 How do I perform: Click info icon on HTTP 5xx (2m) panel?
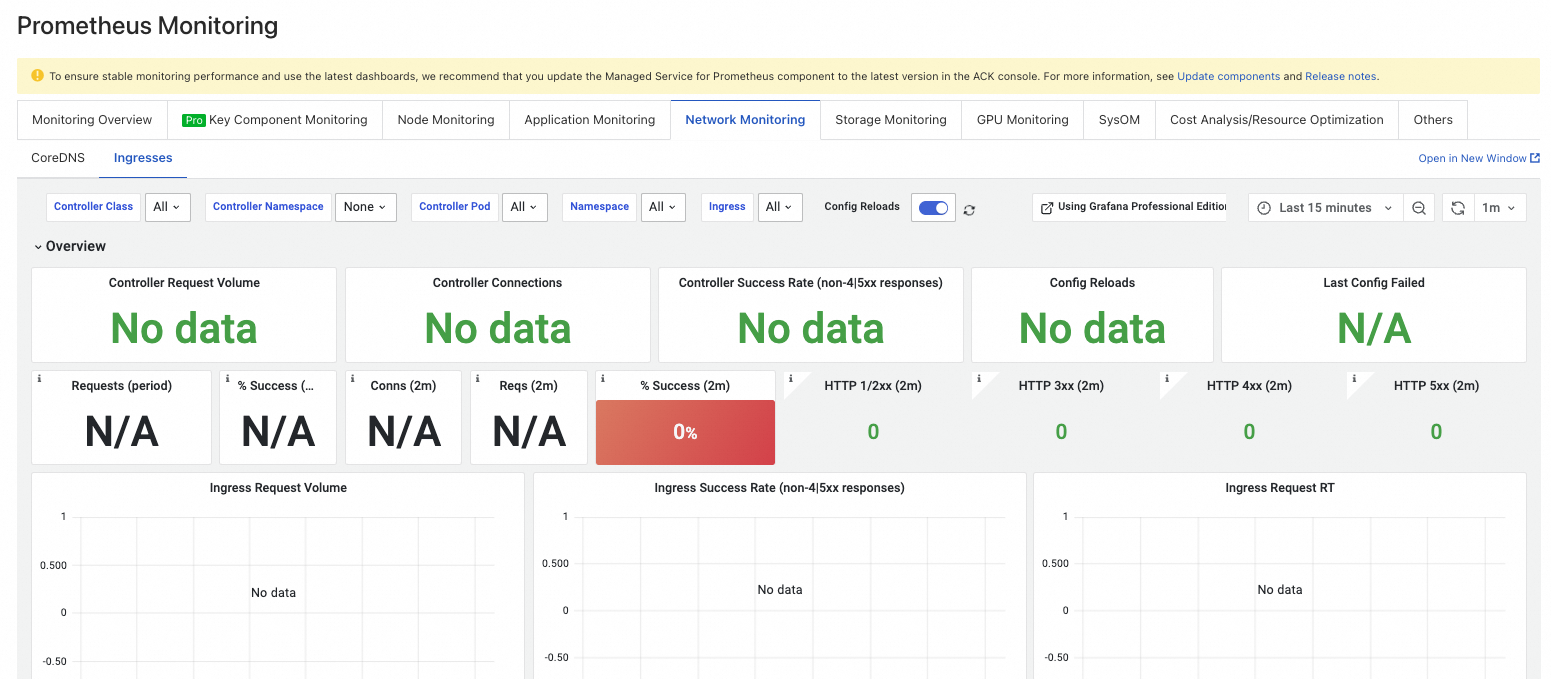(x=1353, y=379)
